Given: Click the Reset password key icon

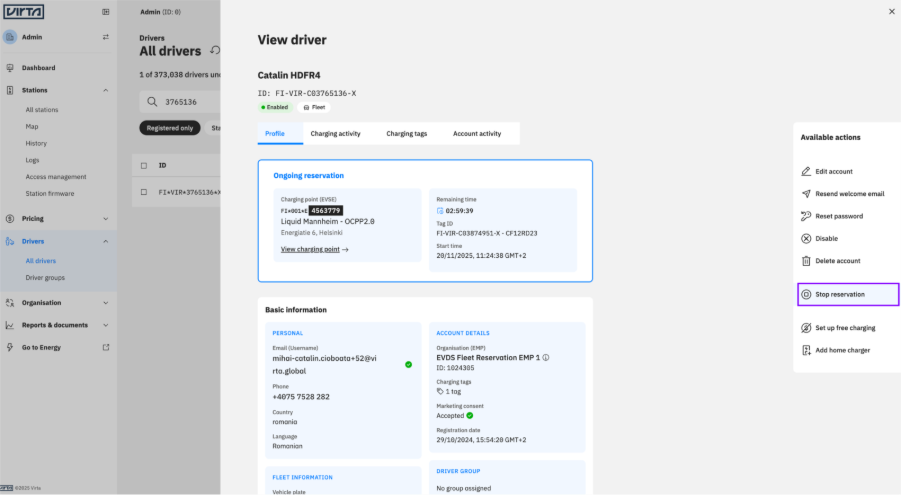Looking at the screenshot, I should 806,216.
